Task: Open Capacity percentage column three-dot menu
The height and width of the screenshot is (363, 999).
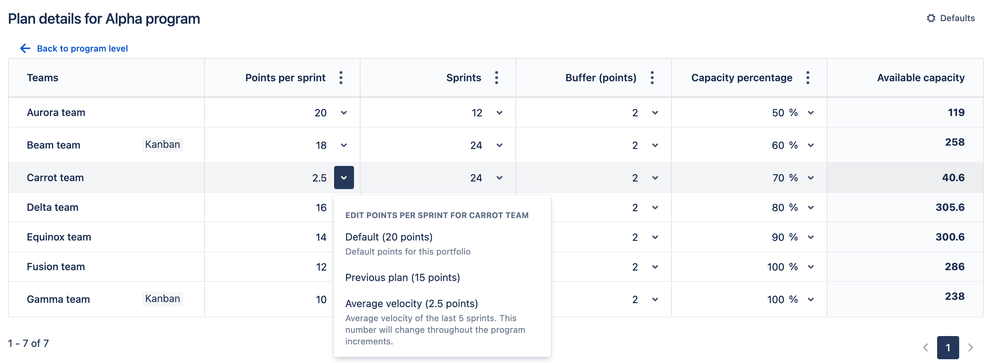Action: [808, 78]
